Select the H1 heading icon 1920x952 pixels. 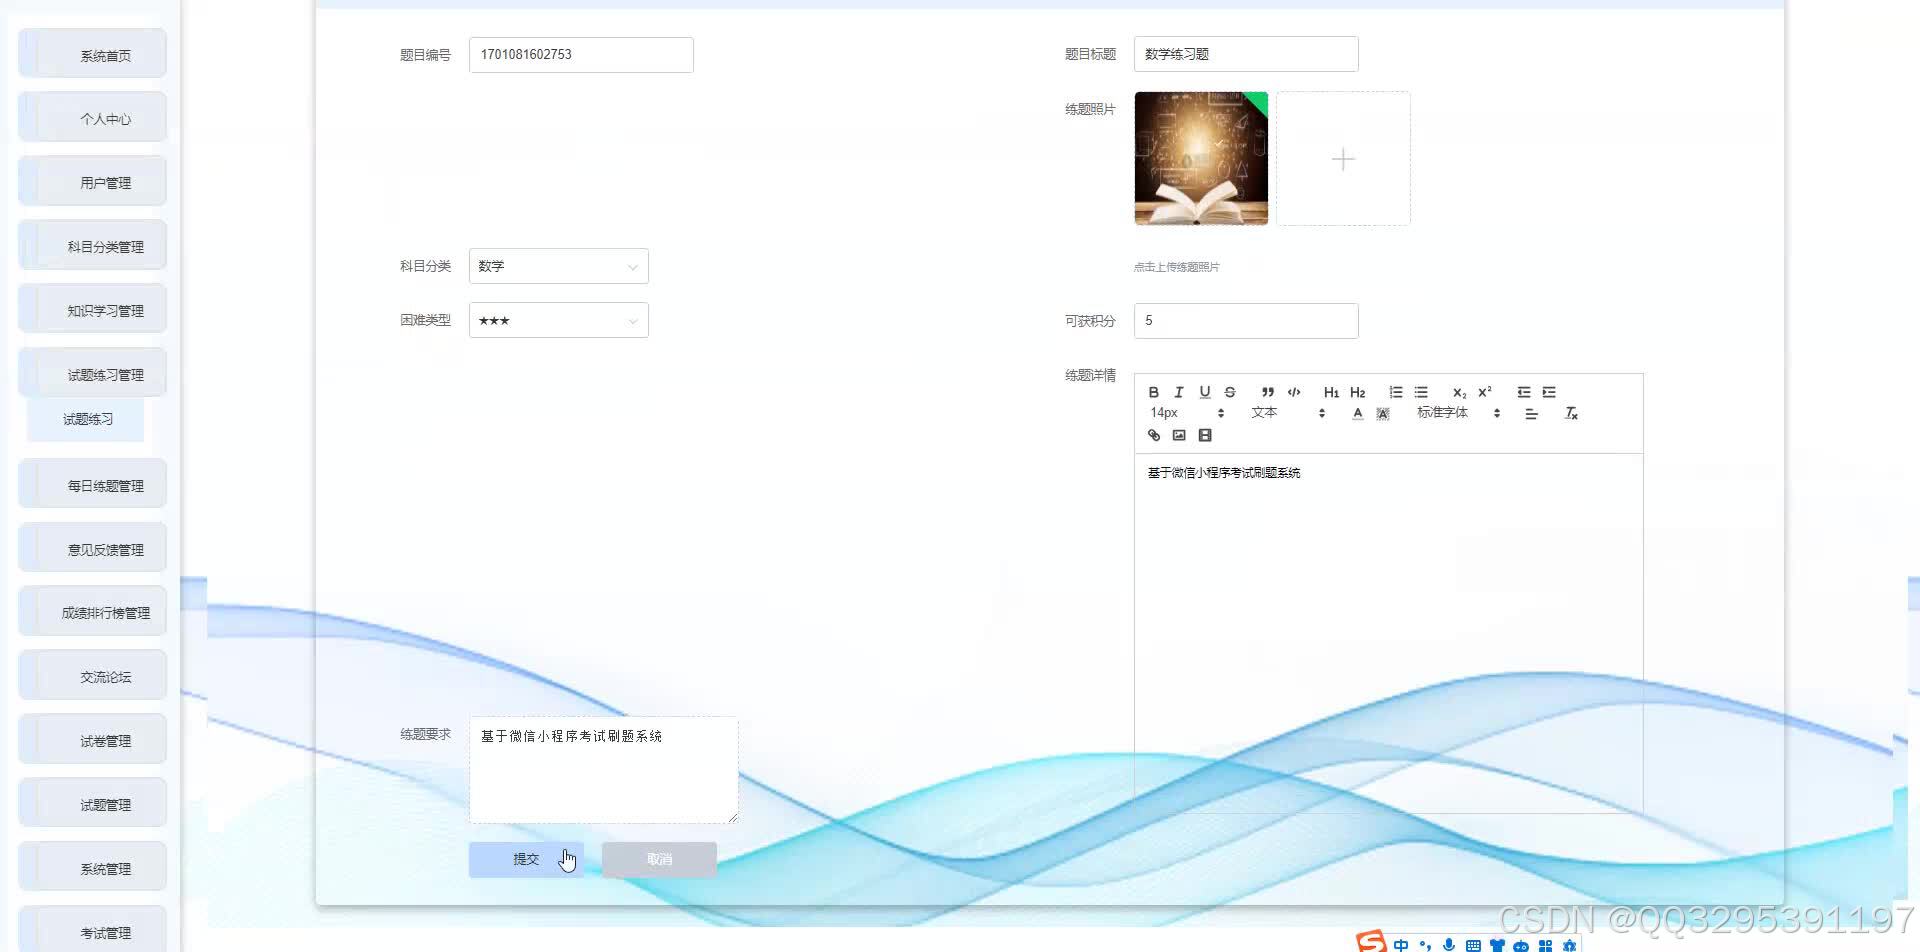click(1331, 392)
